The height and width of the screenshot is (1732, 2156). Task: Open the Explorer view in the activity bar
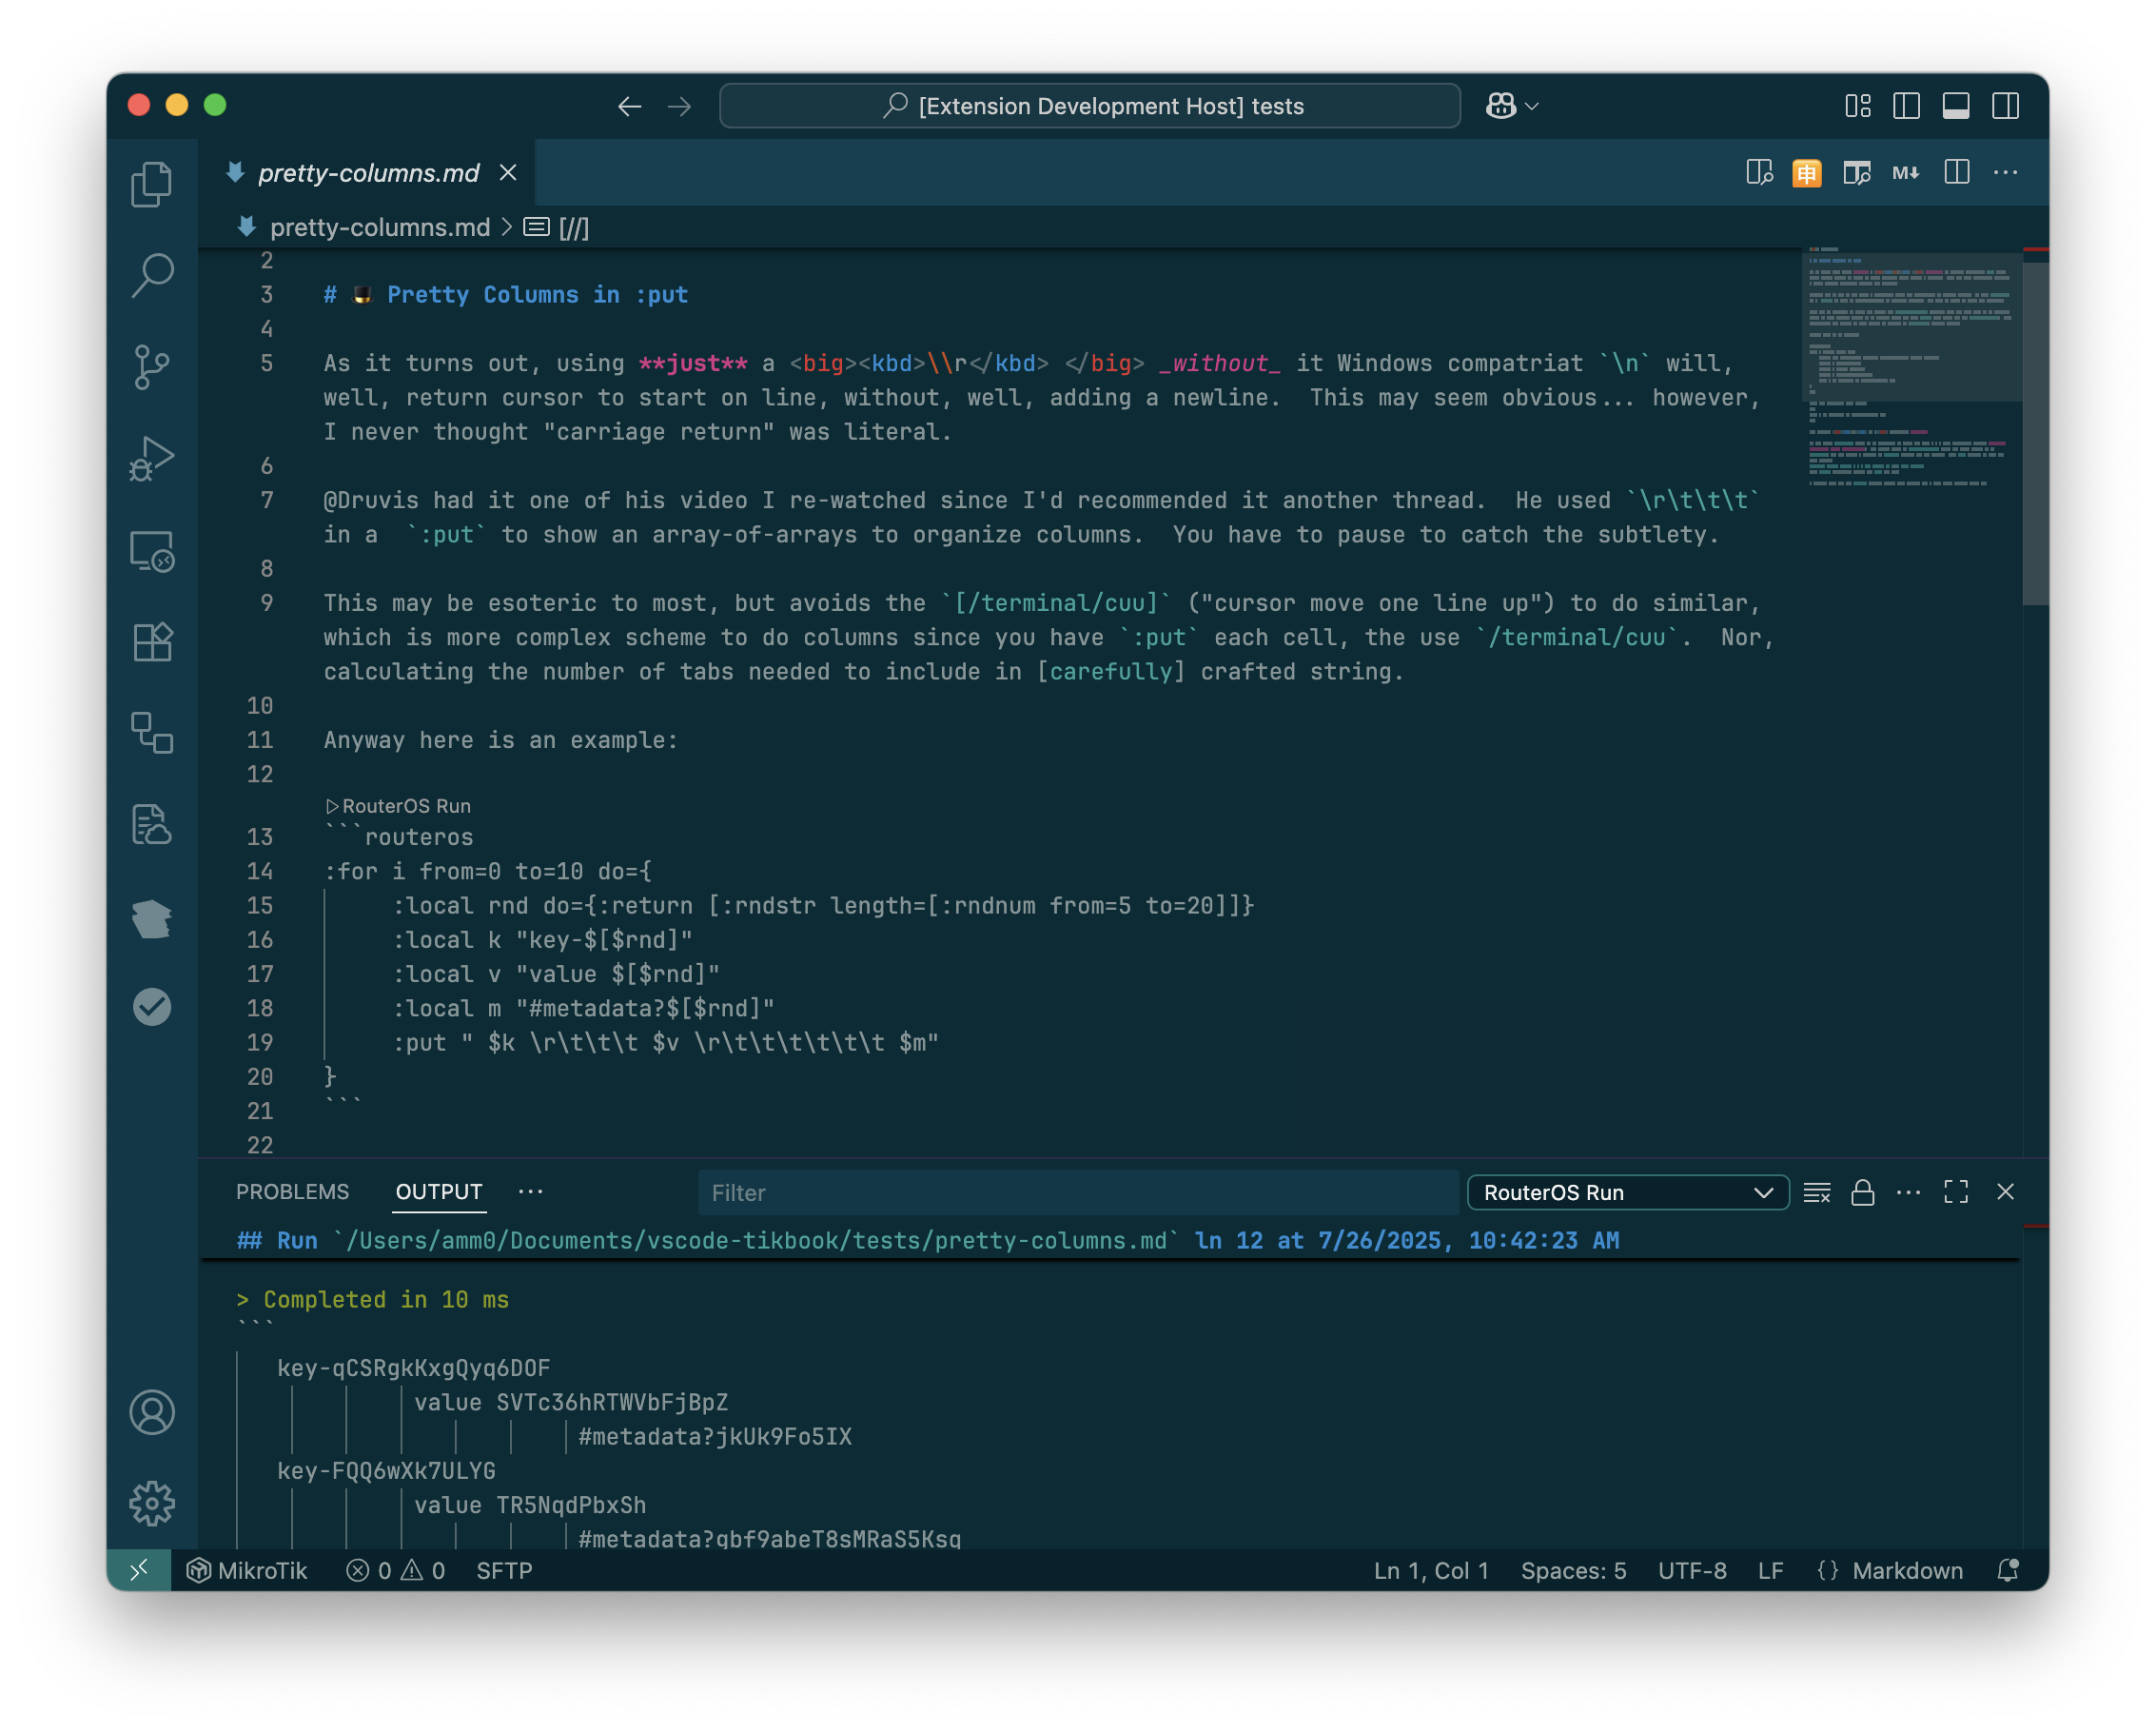tap(152, 184)
